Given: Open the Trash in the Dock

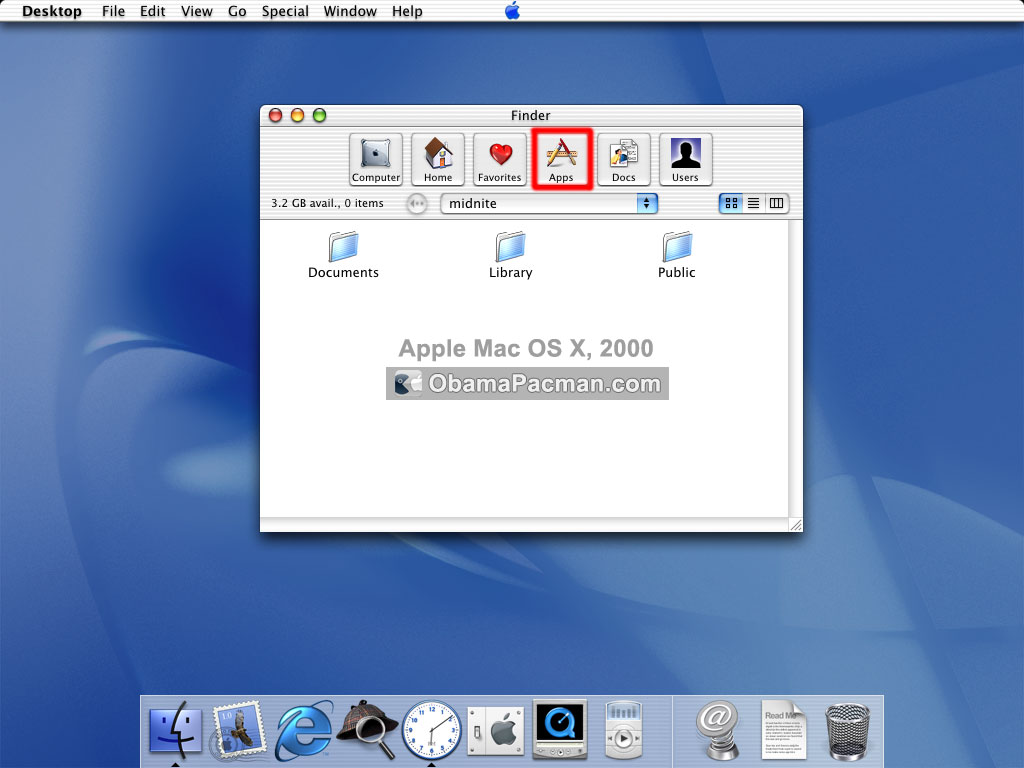Looking at the screenshot, I should pos(847,731).
